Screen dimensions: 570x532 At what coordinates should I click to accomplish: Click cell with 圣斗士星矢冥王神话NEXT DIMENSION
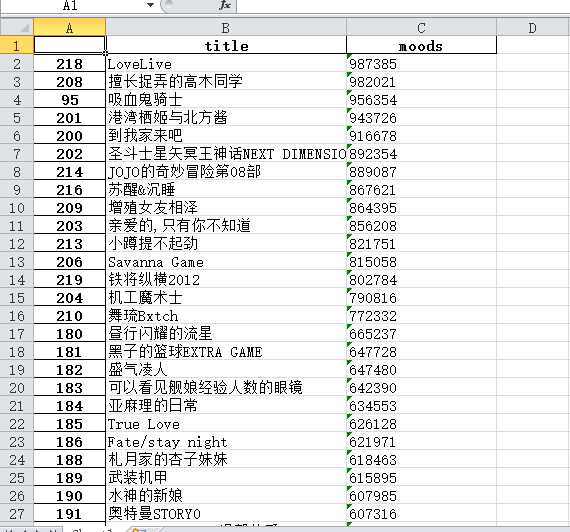click(x=226, y=153)
